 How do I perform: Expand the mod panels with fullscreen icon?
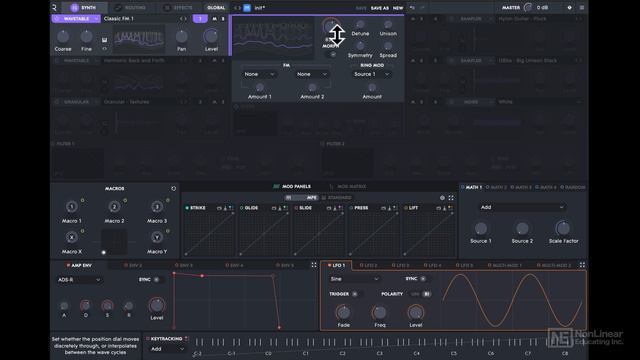click(451, 198)
